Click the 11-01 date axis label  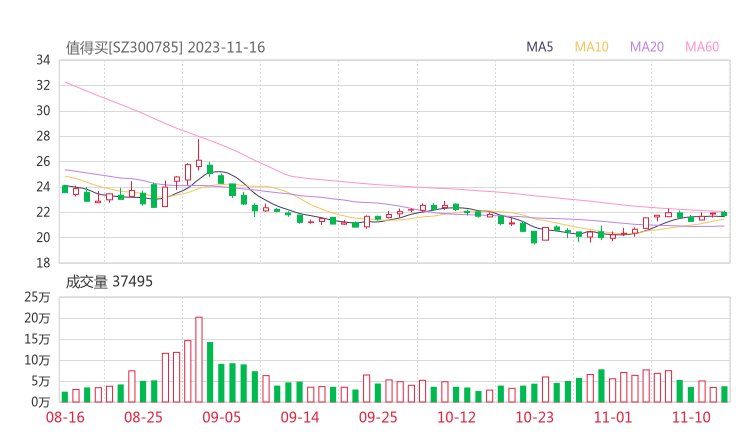pos(613,417)
